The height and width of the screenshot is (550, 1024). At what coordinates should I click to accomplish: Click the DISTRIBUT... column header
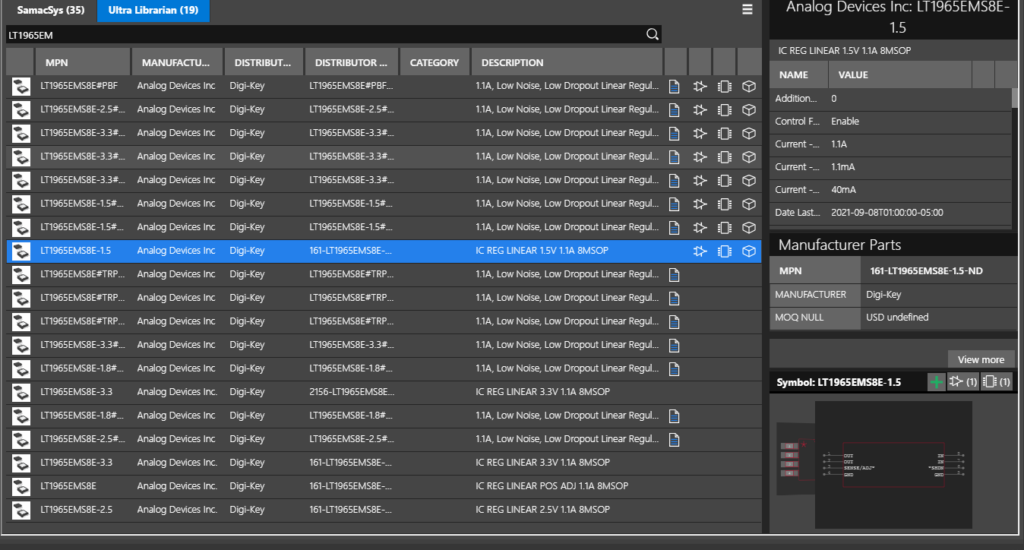[x=264, y=63]
